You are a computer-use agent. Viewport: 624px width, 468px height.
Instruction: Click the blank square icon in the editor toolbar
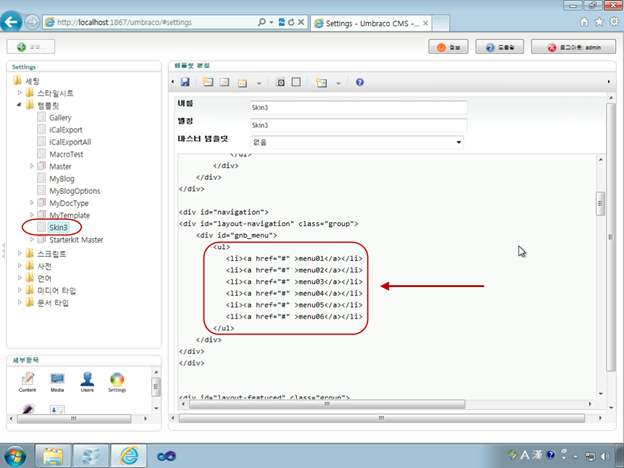[296, 82]
